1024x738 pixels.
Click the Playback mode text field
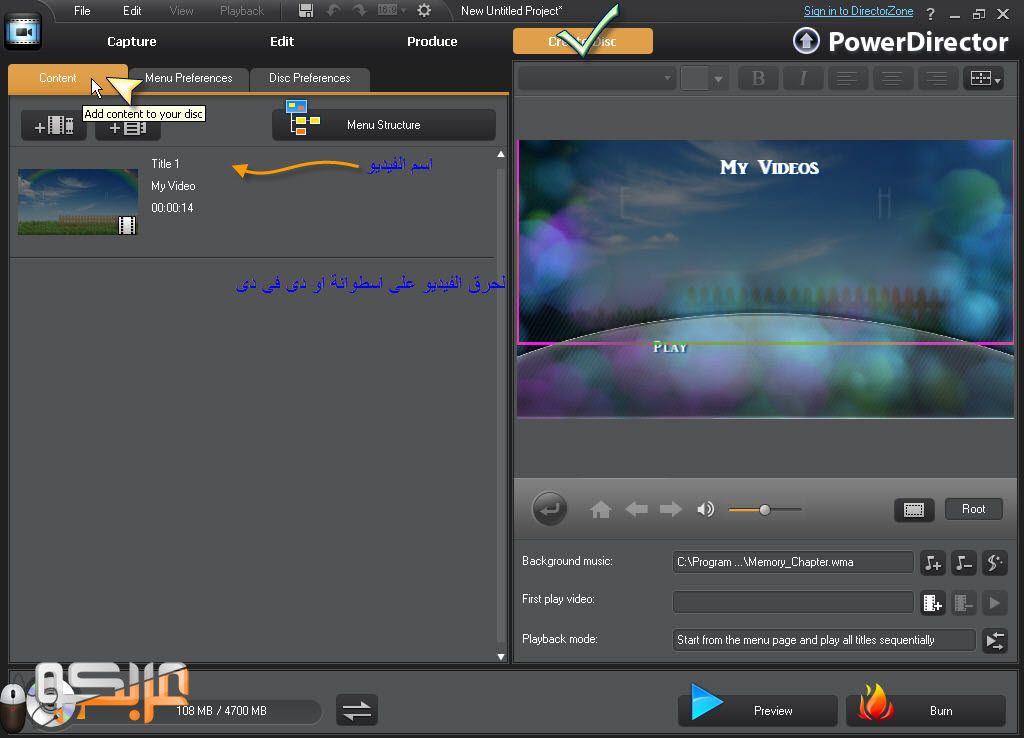pyautogui.click(x=824, y=640)
